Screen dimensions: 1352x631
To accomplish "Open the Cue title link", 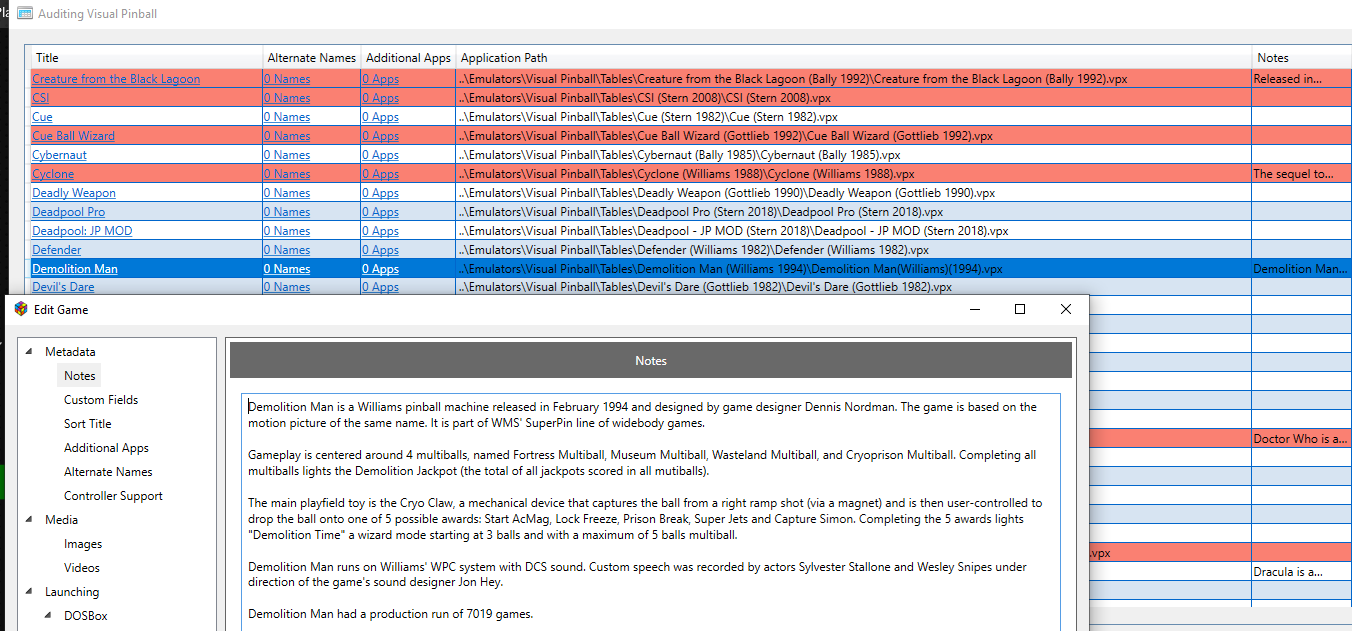I will tap(42, 117).
